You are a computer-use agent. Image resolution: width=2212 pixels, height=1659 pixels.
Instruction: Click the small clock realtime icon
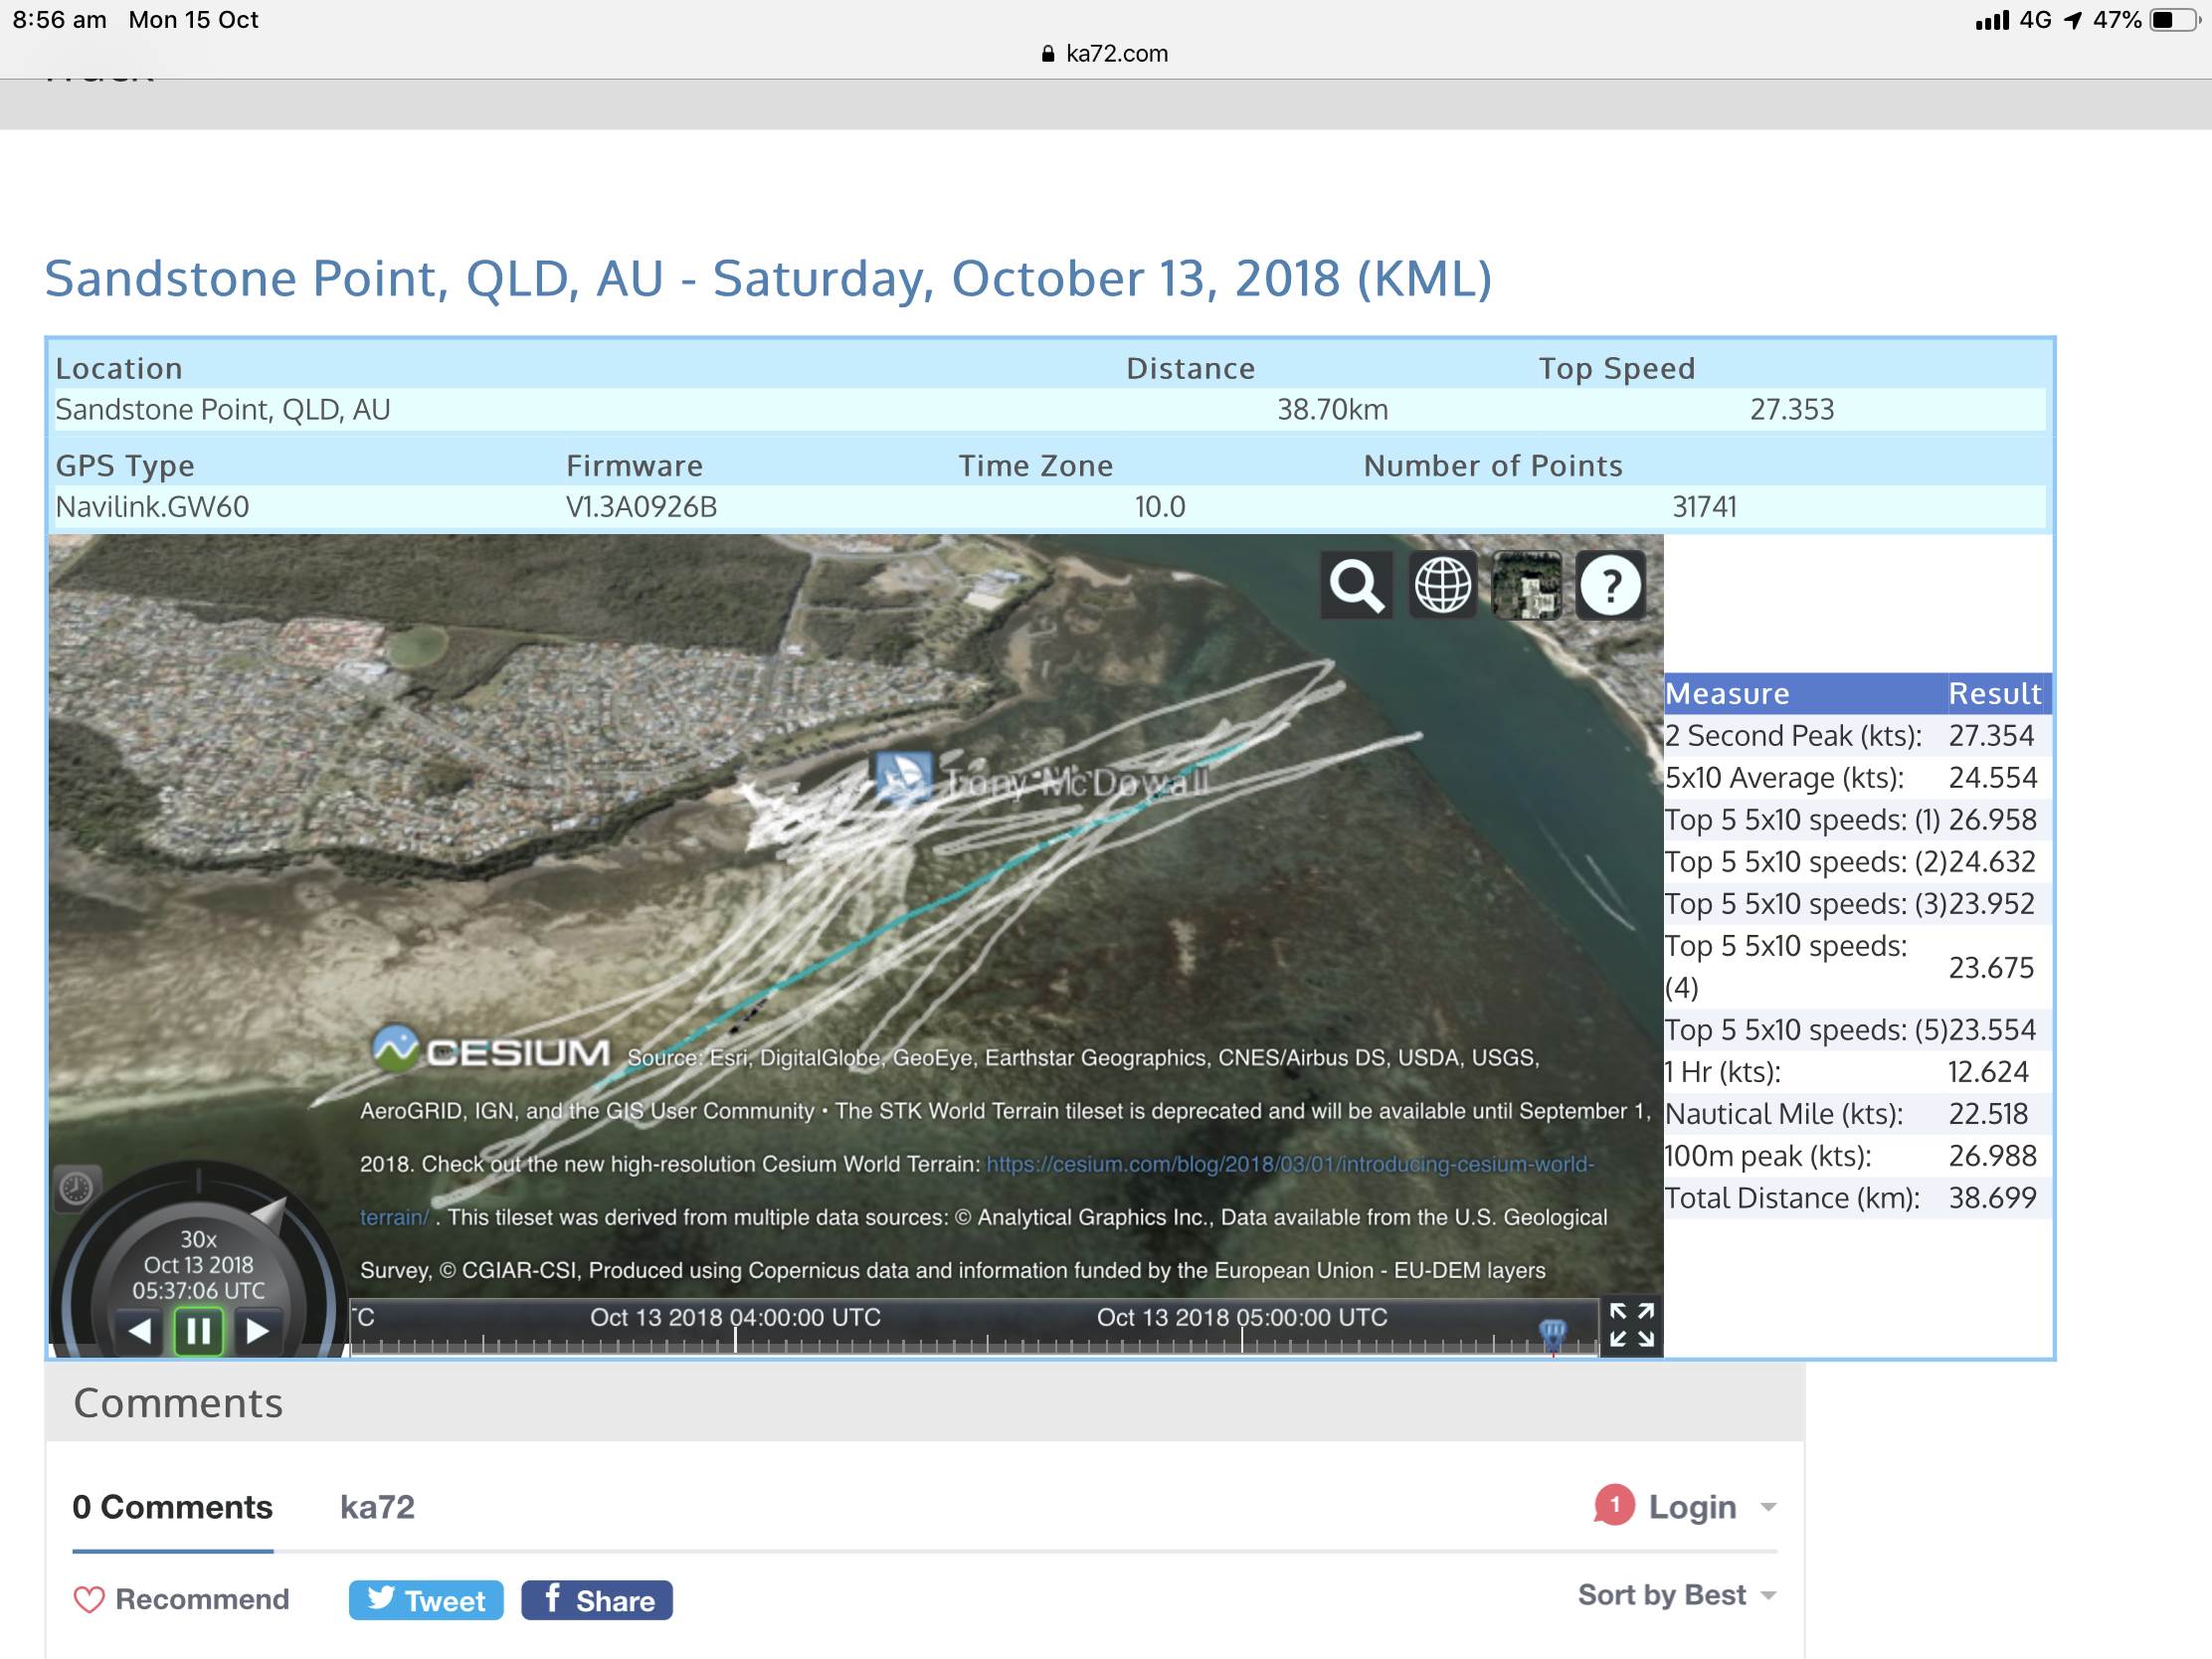tap(77, 1188)
